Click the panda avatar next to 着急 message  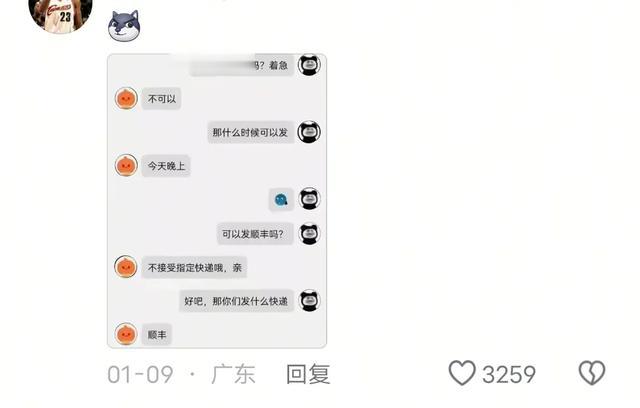(309, 65)
